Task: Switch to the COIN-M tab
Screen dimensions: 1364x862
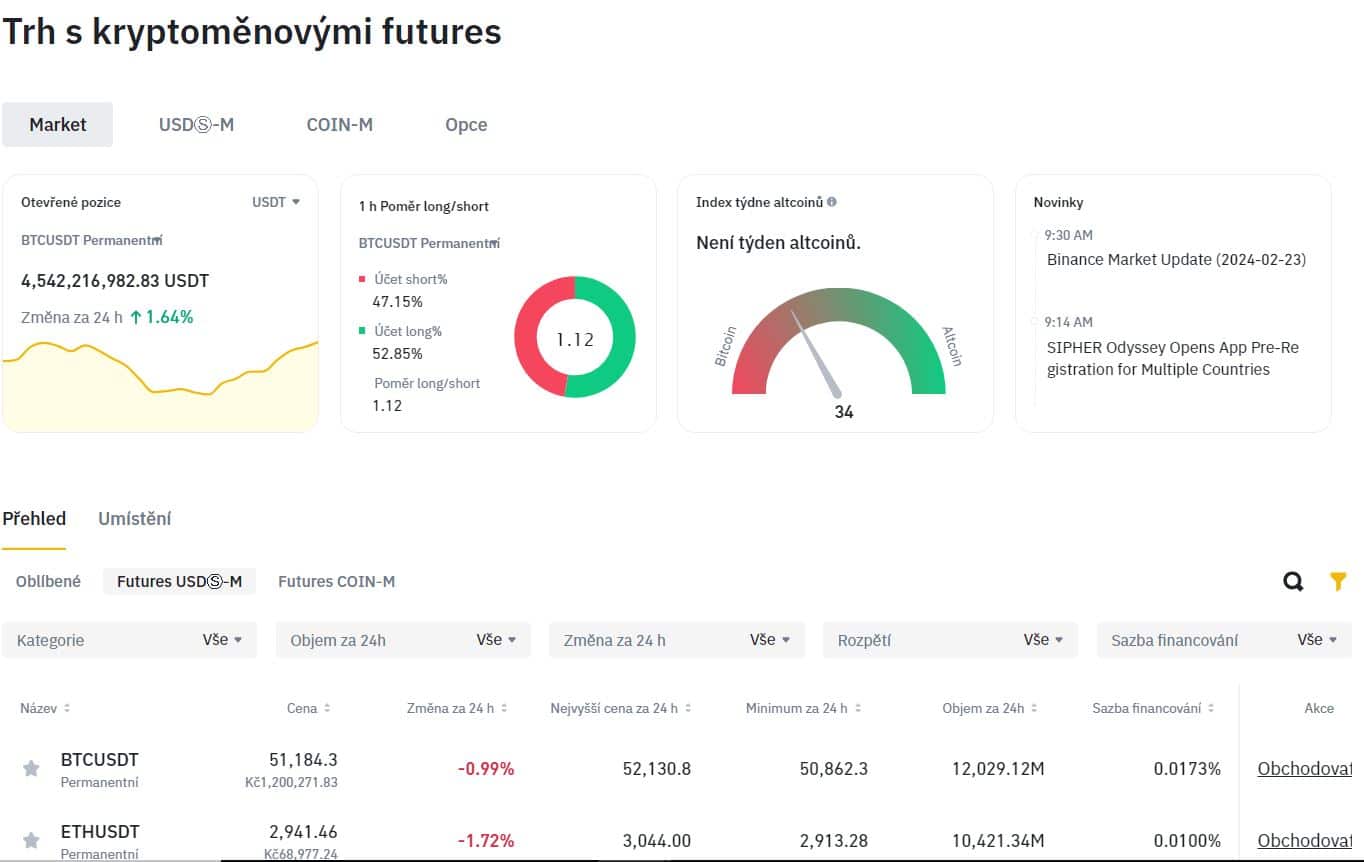Action: 340,125
